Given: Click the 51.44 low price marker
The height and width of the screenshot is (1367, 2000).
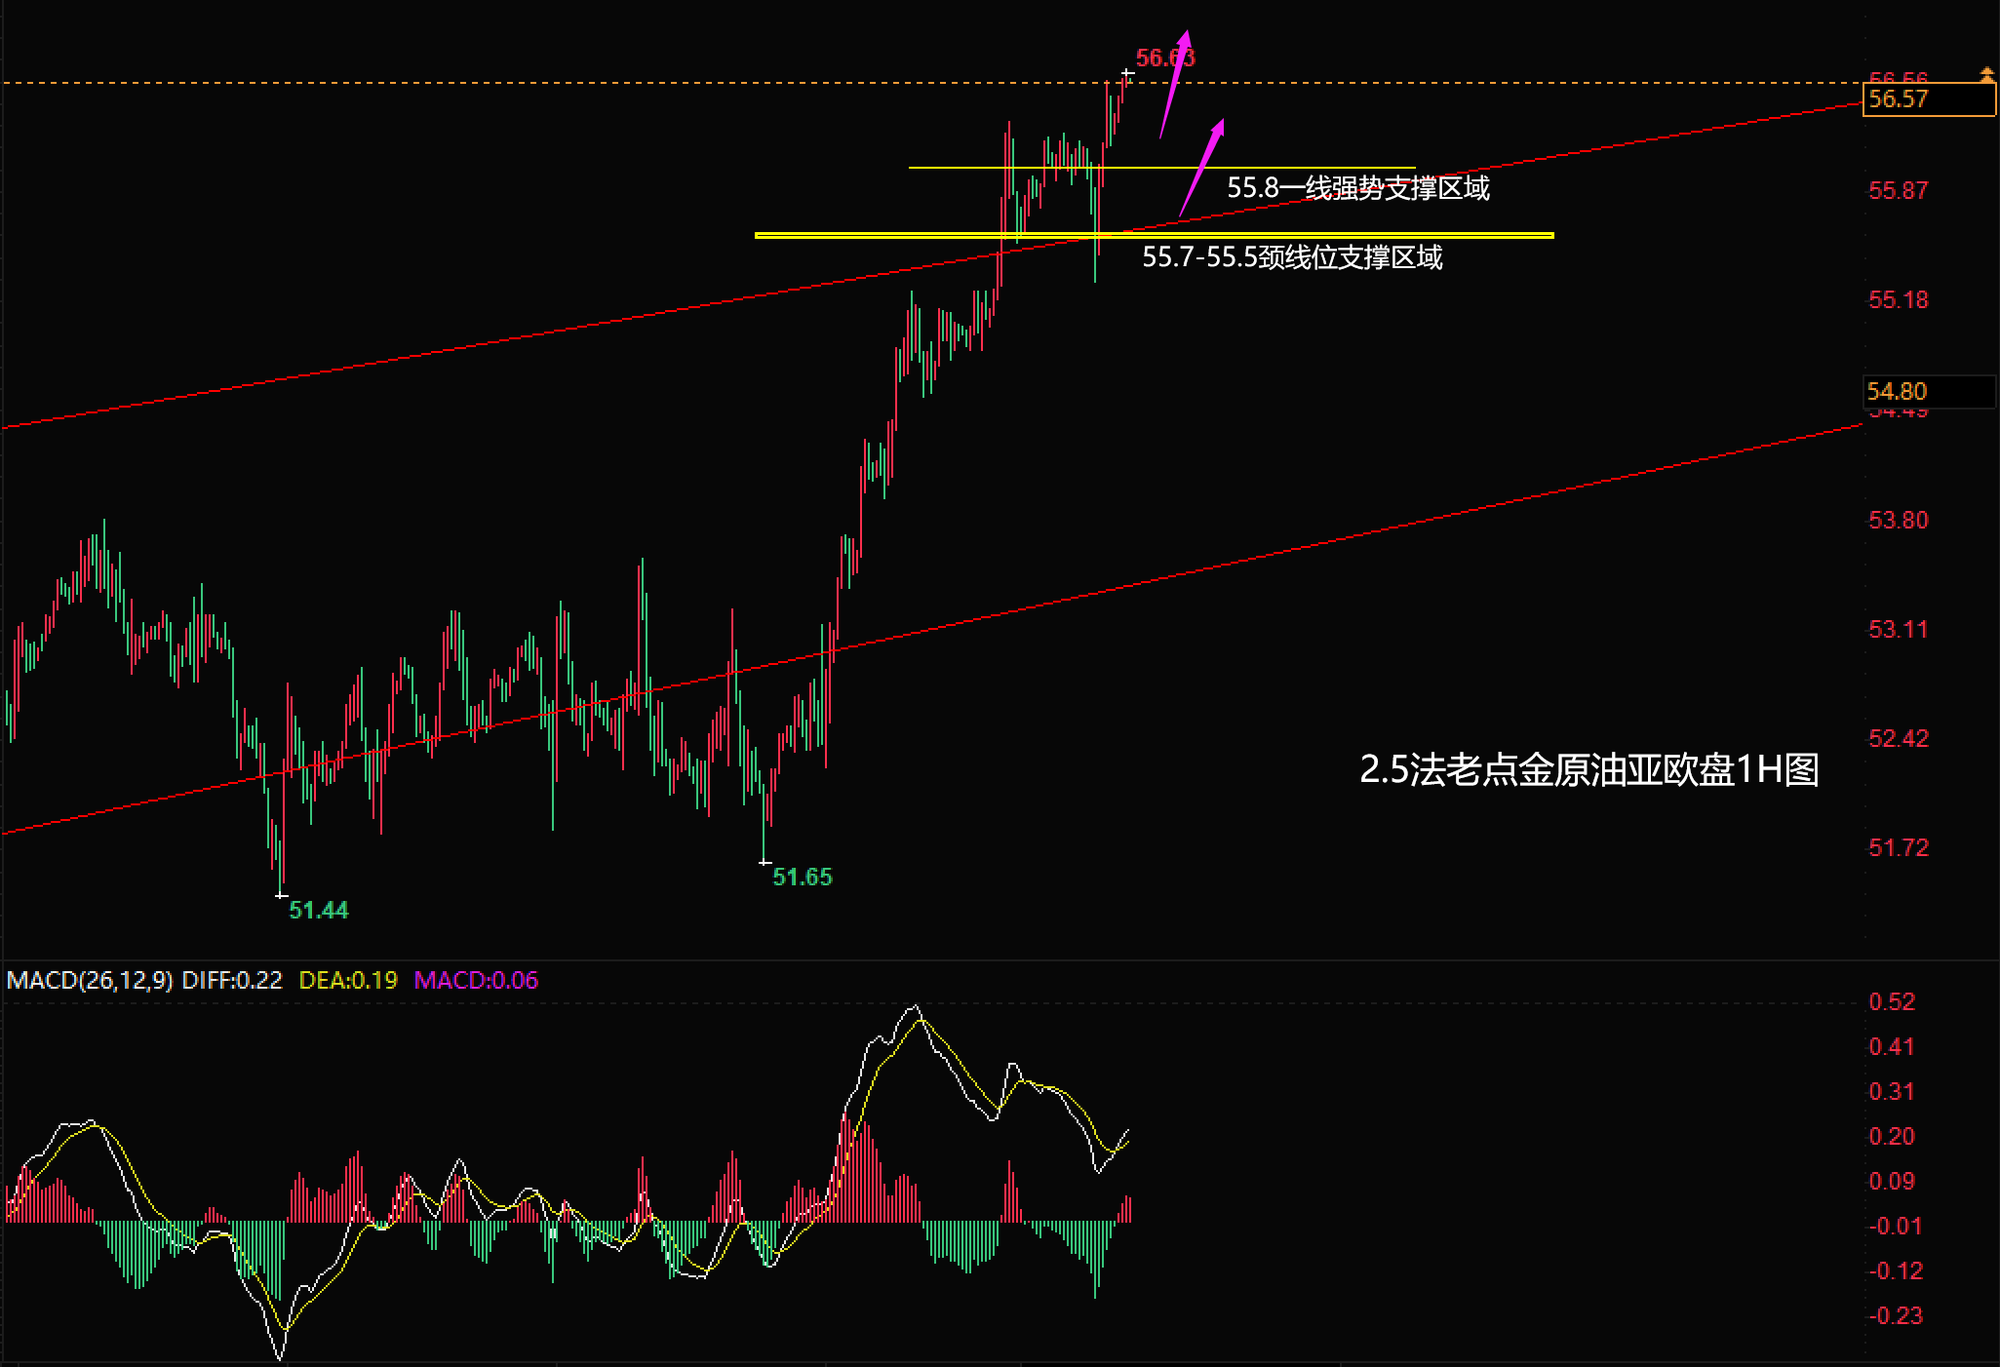Looking at the screenshot, I should point(318,910).
